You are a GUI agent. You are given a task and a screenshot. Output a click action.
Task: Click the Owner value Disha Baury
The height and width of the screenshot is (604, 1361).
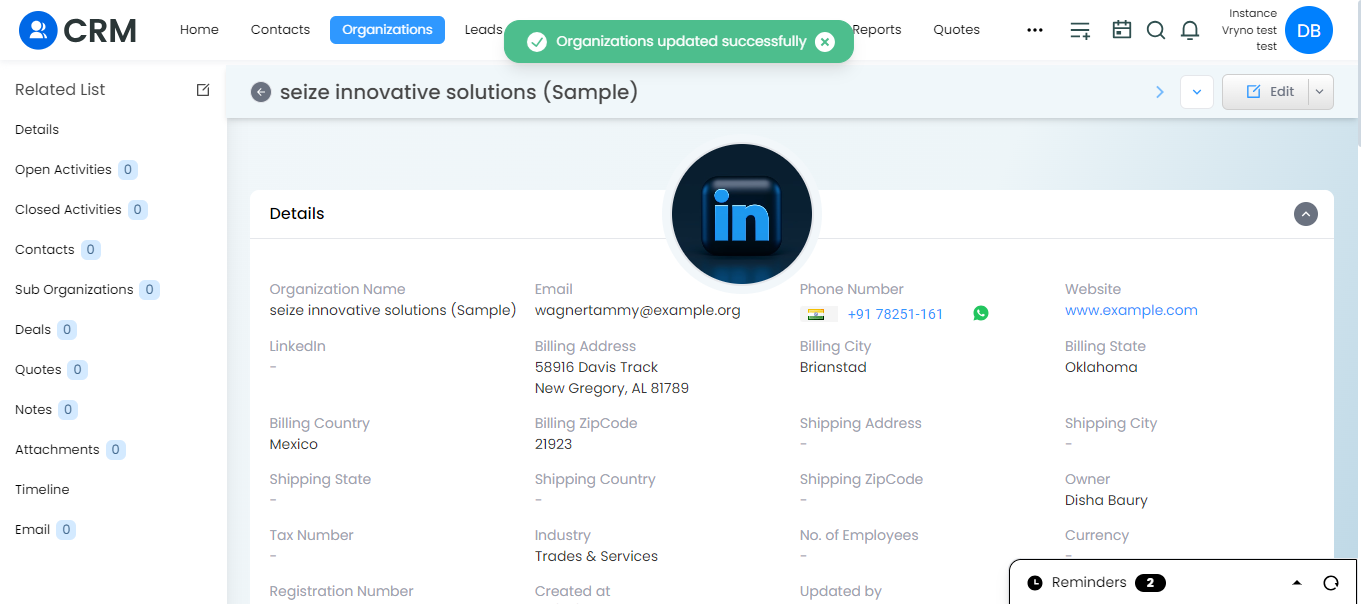[1106, 500]
